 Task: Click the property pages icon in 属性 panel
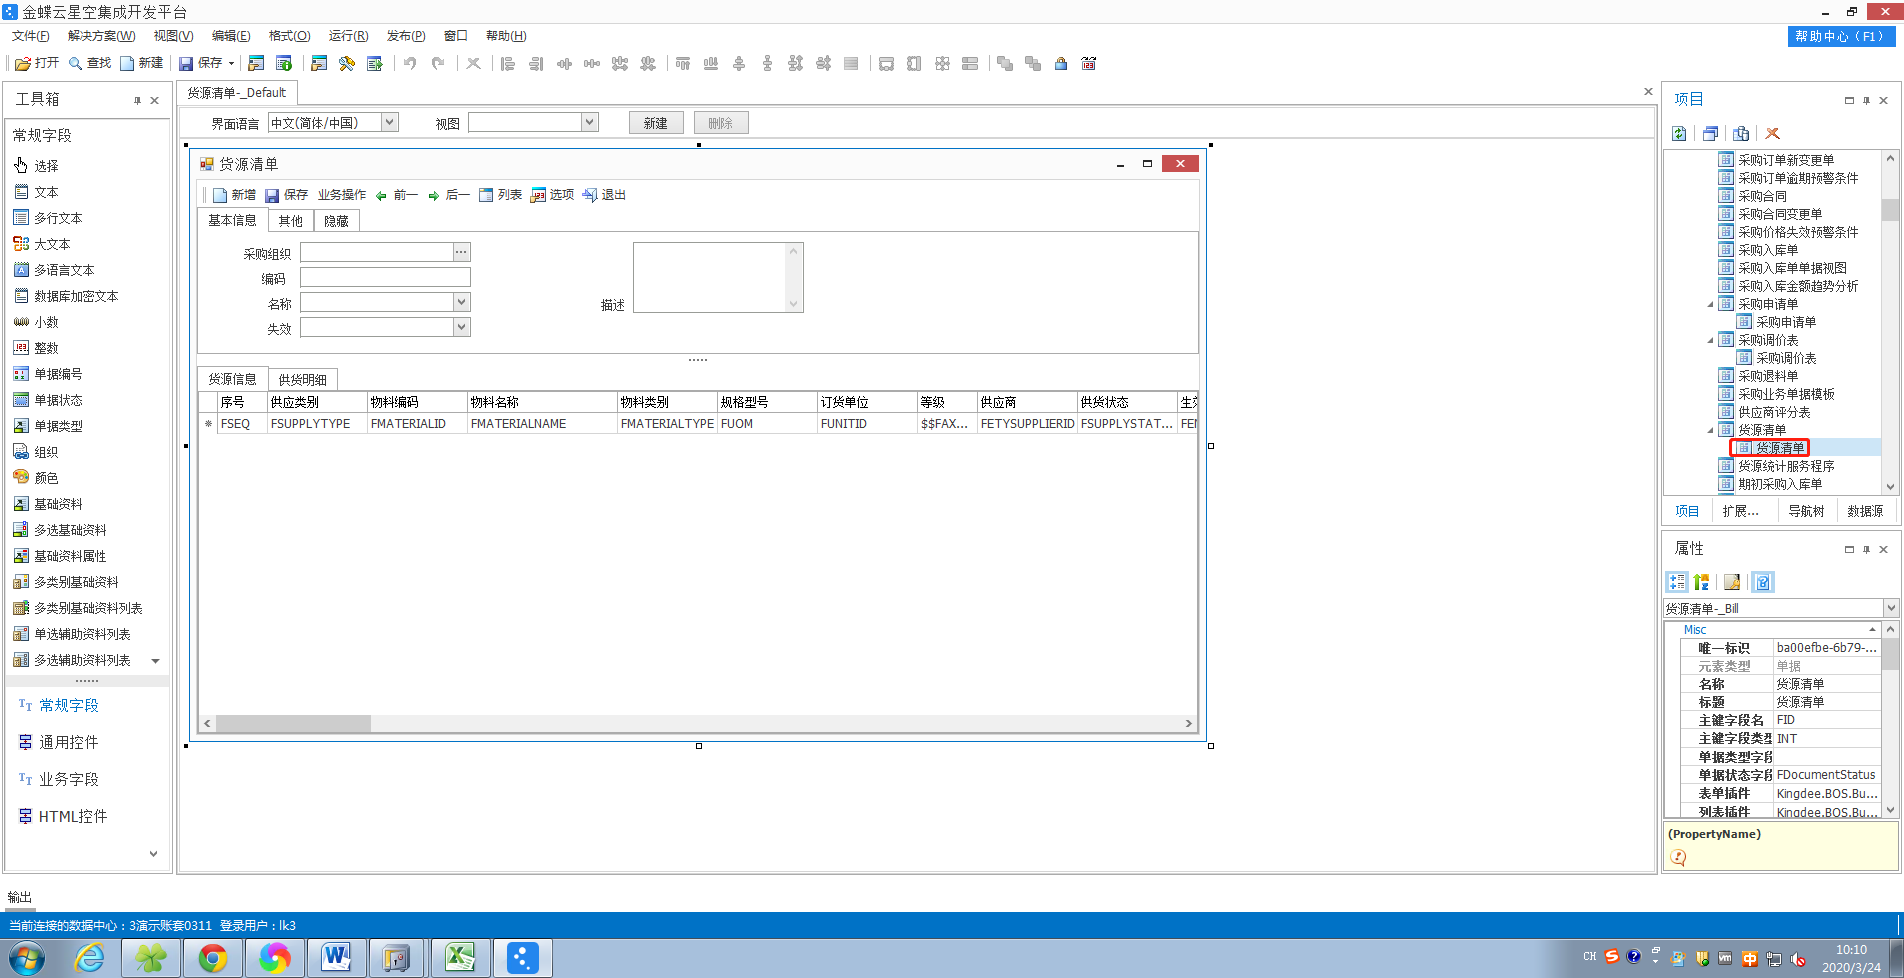click(x=1732, y=582)
